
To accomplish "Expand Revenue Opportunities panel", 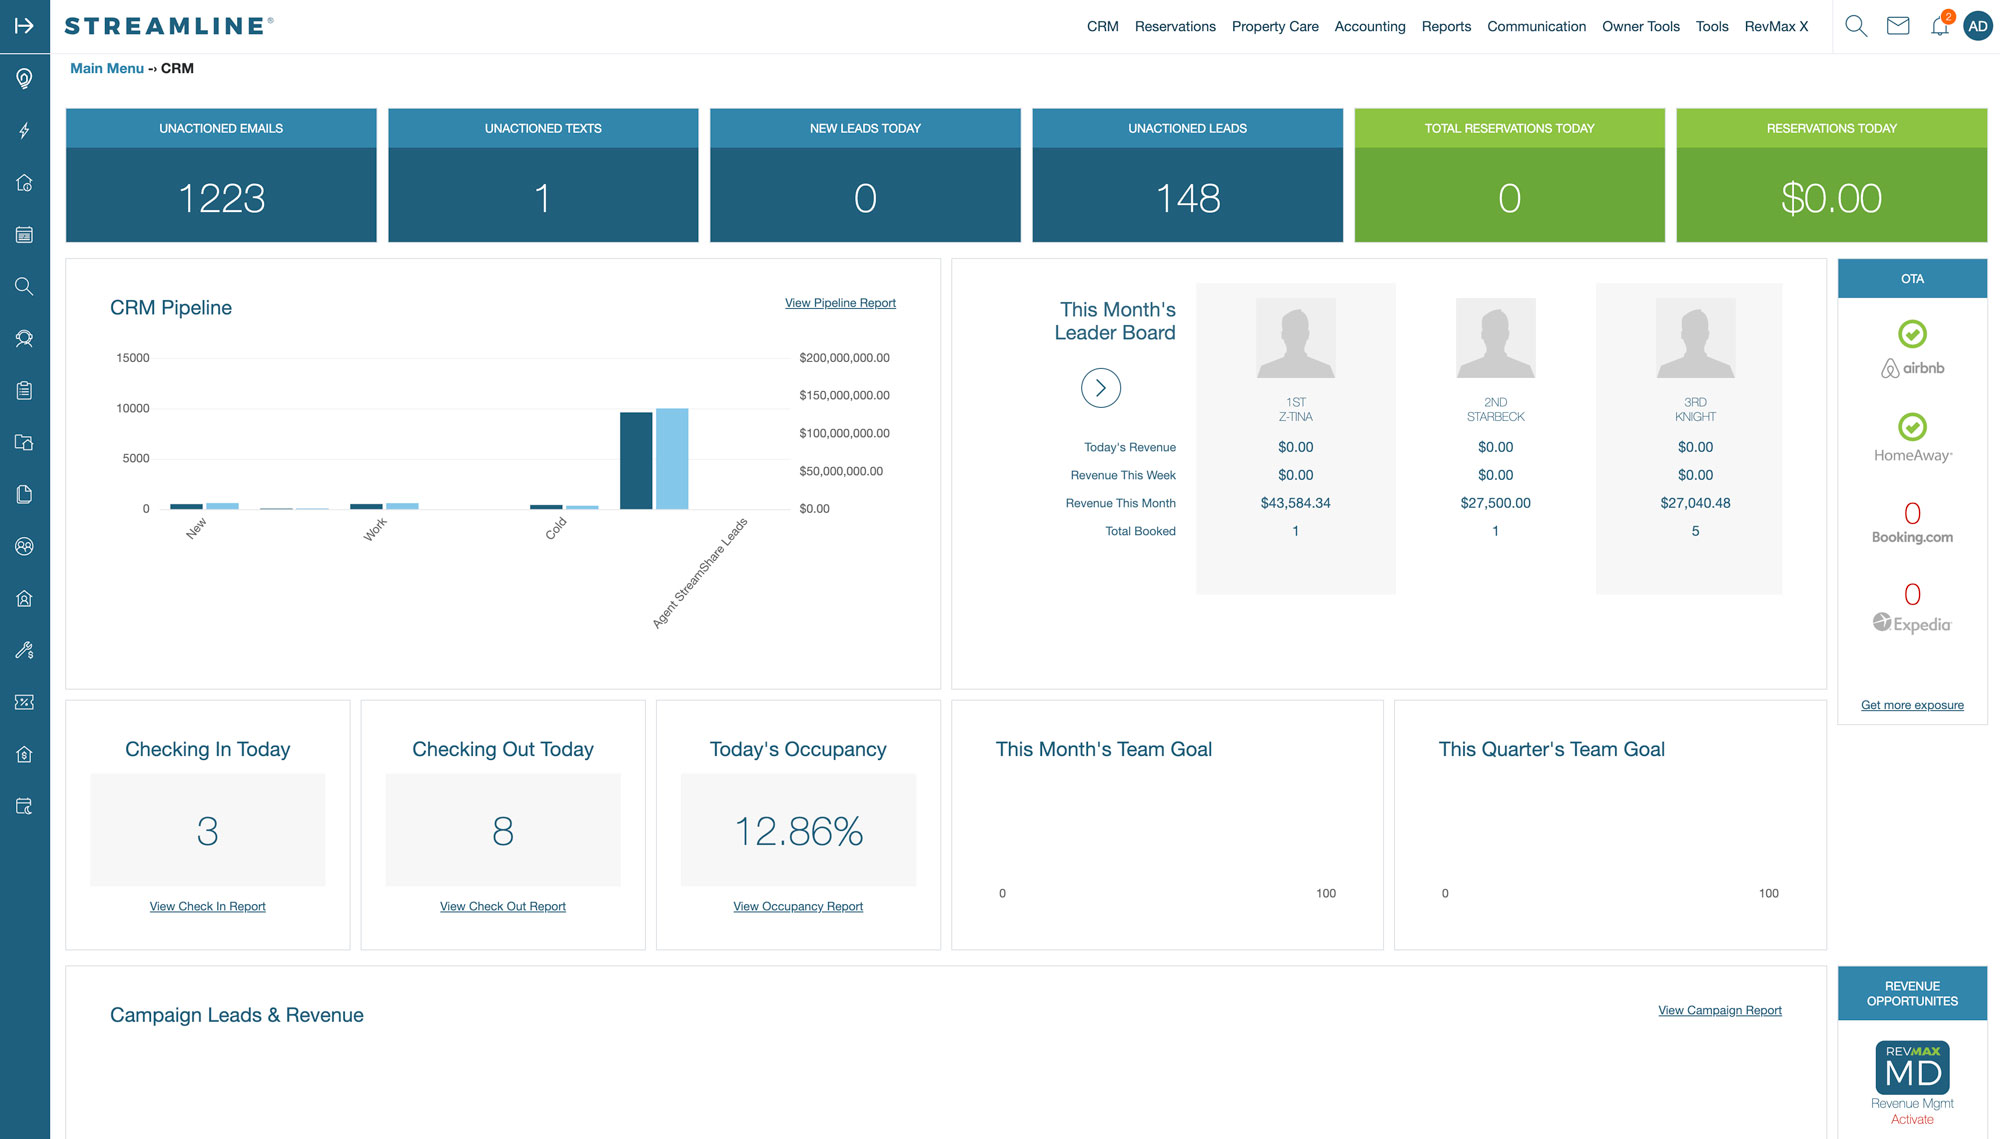I will click(1912, 992).
